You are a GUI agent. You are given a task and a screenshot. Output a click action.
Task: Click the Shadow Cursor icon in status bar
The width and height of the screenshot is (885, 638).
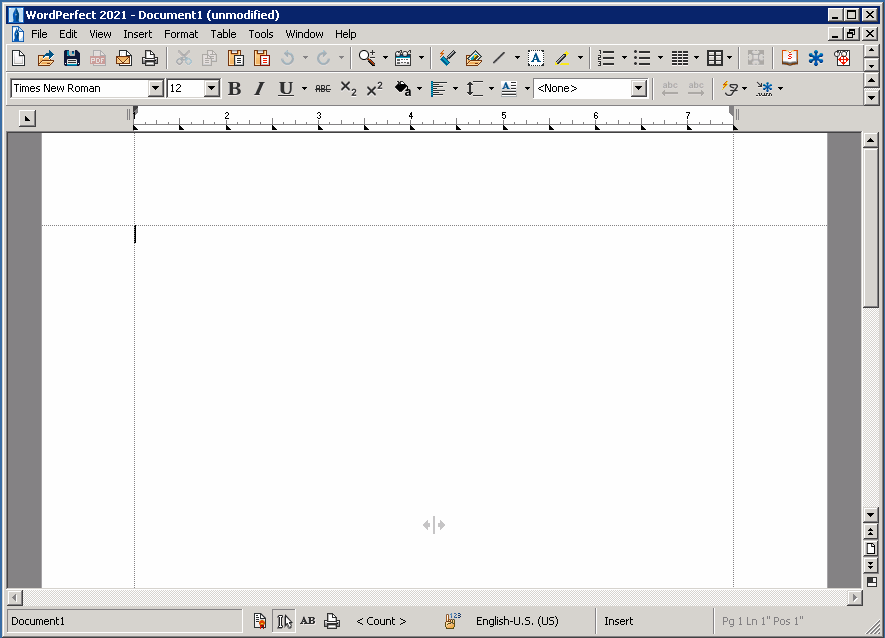coord(284,621)
